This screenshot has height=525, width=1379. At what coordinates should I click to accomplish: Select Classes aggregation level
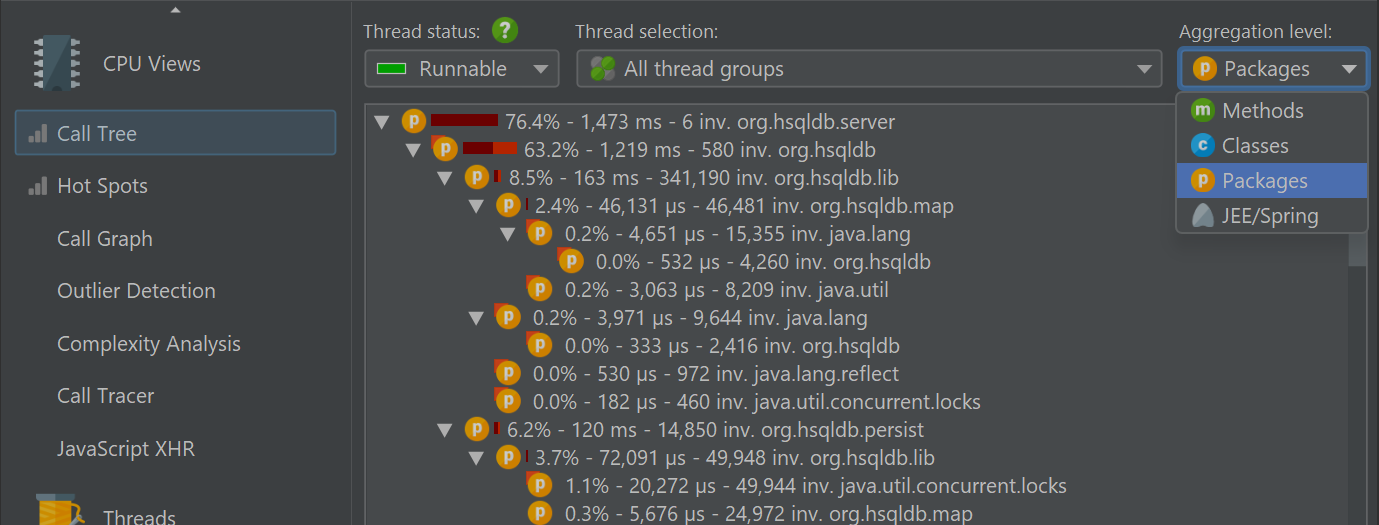(1272, 146)
